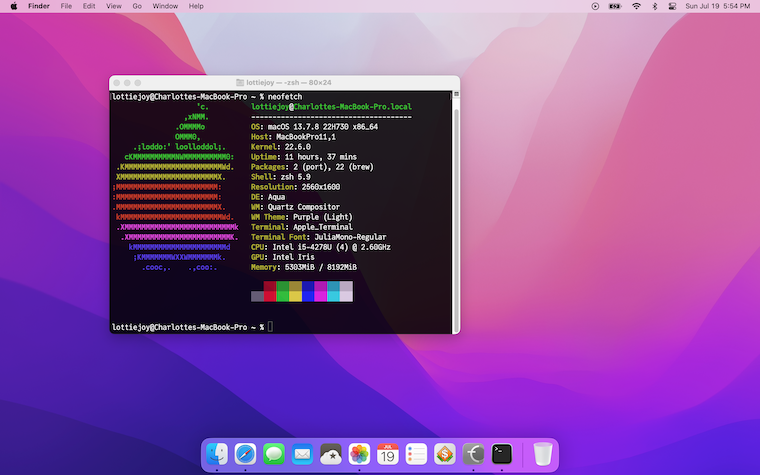Click the bright magenta swatch in neofetch palette
The width and height of the screenshot is (760, 475).
point(321,296)
